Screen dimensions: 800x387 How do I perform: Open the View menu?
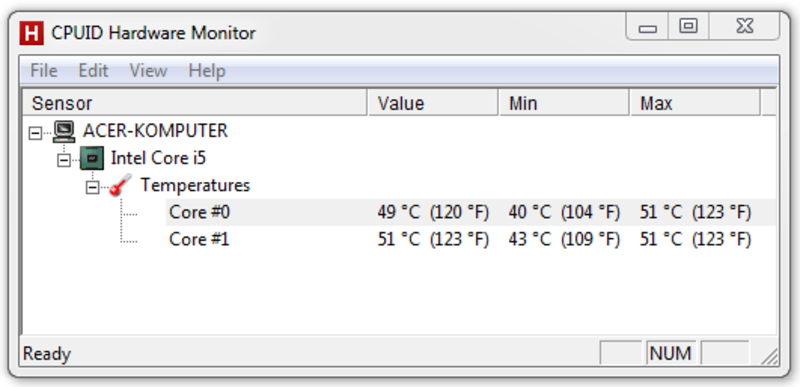[x=148, y=70]
